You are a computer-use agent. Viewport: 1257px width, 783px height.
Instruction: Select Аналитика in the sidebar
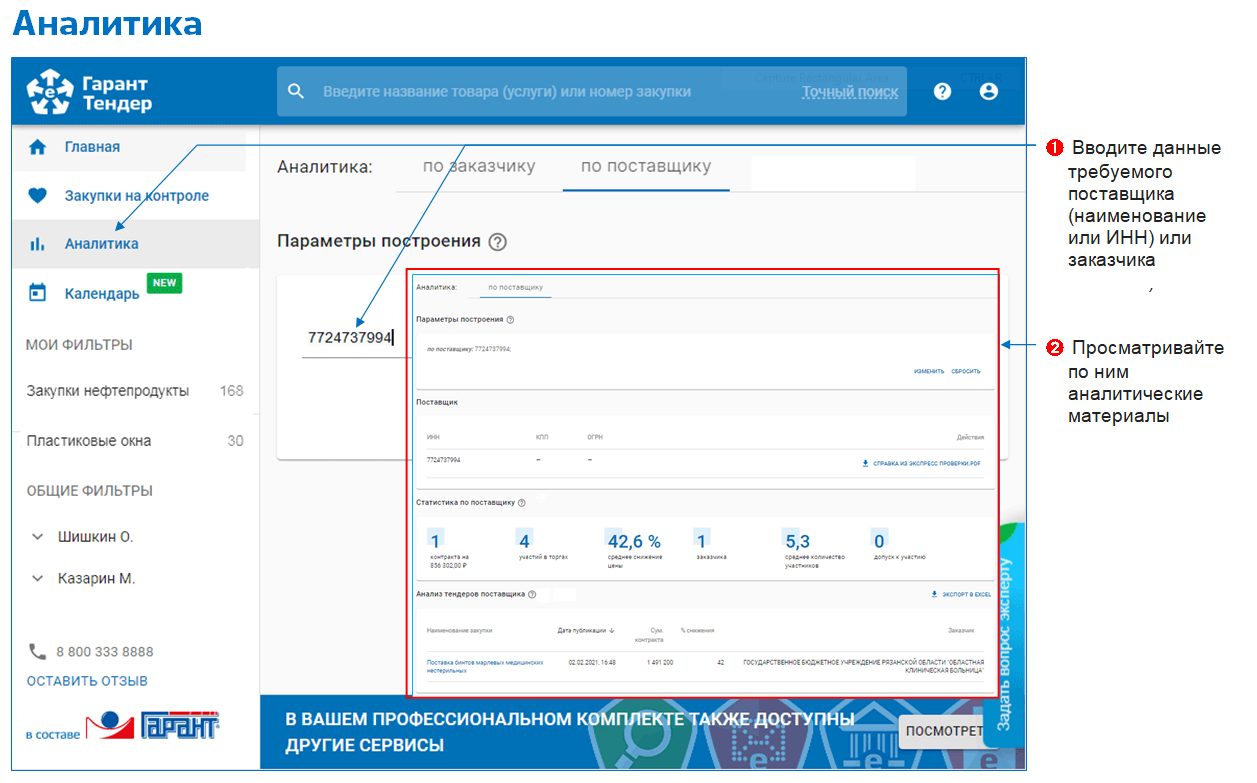pos(101,244)
